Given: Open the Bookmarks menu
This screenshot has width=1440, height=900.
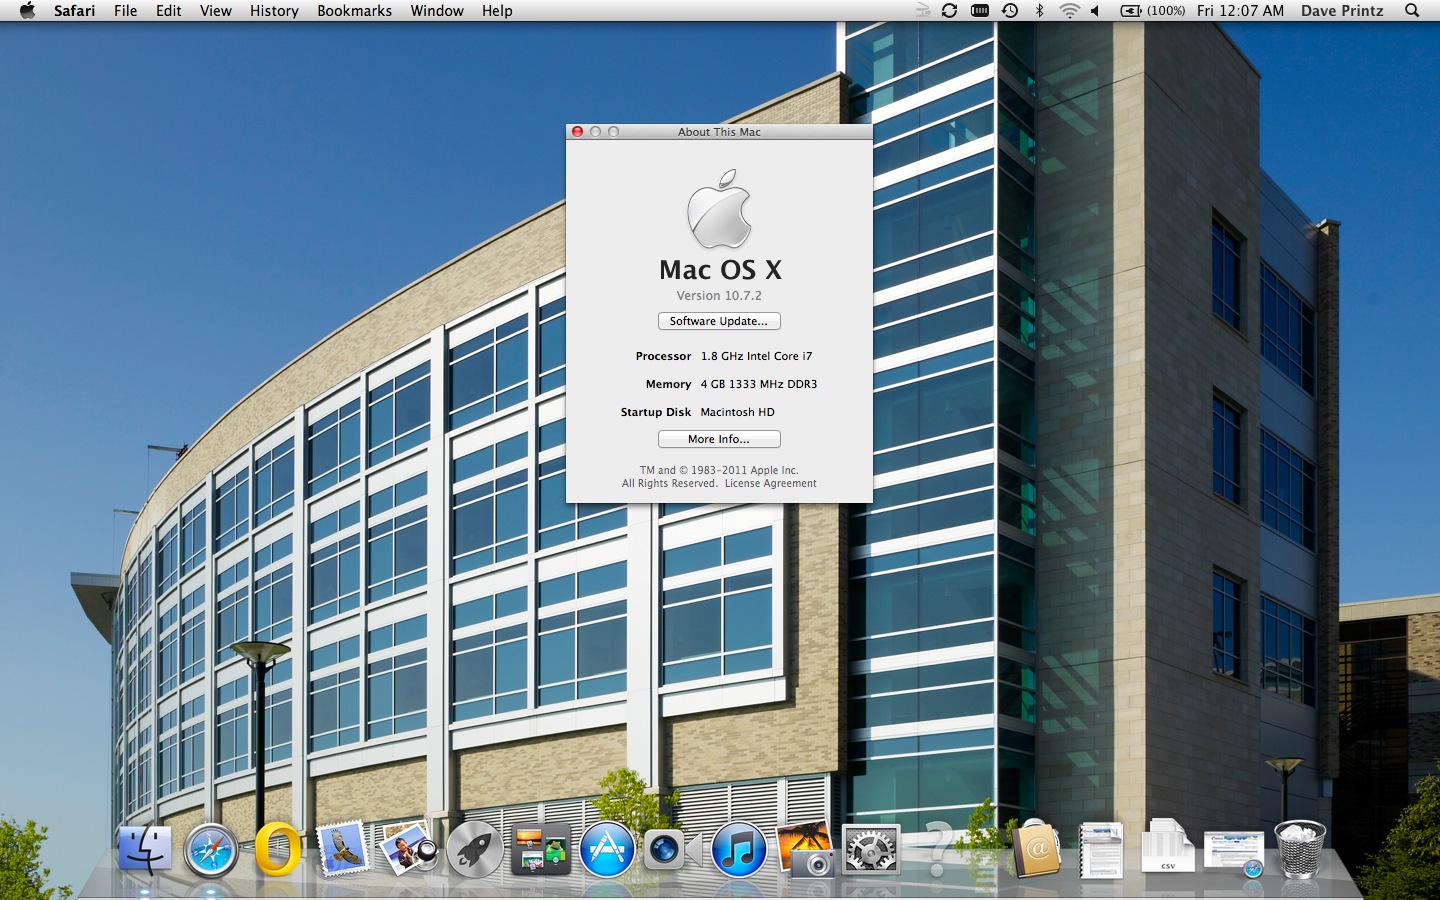Looking at the screenshot, I should (355, 10).
